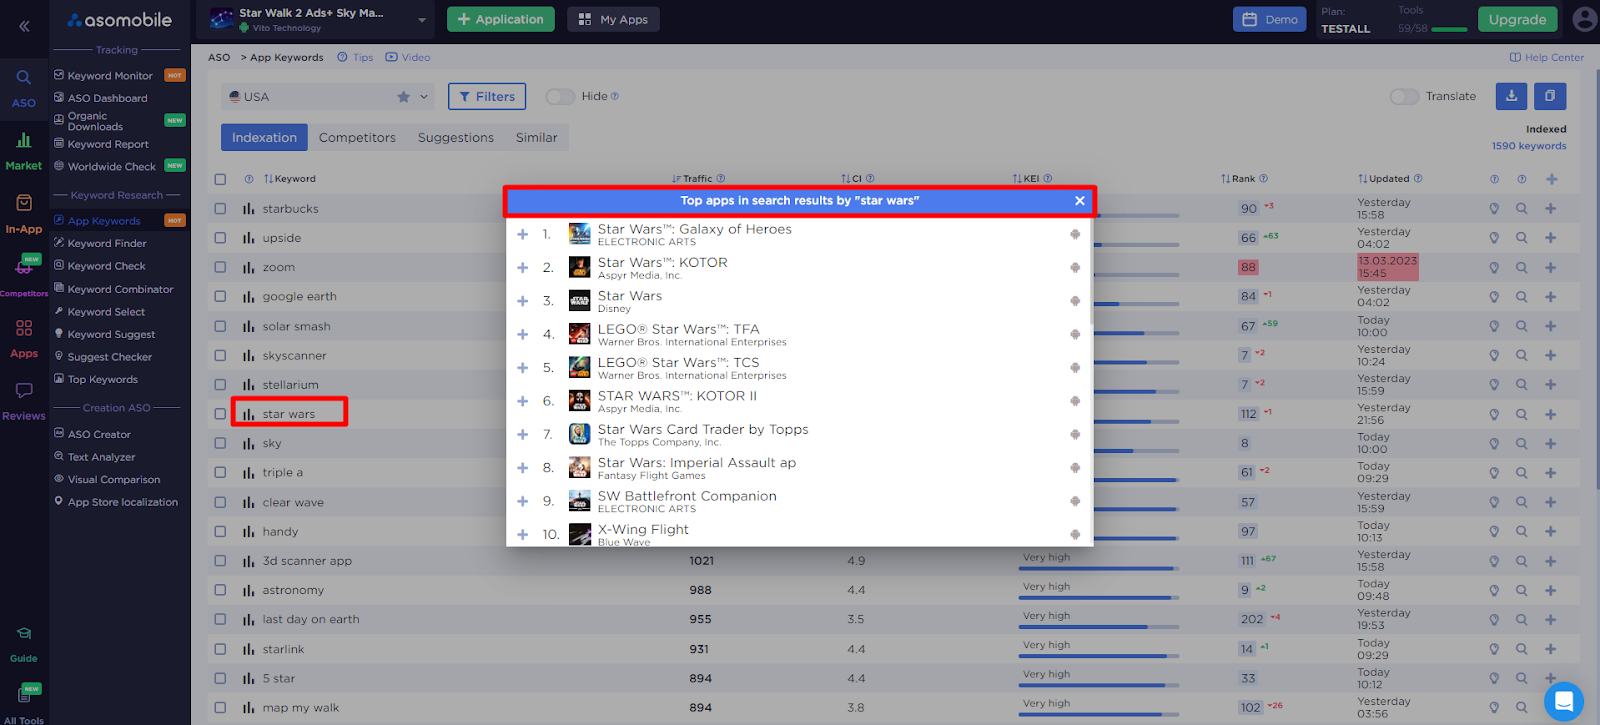This screenshot has height=725, width=1600.
Task: Check the starbucks keyword checkbox
Action: (x=220, y=209)
